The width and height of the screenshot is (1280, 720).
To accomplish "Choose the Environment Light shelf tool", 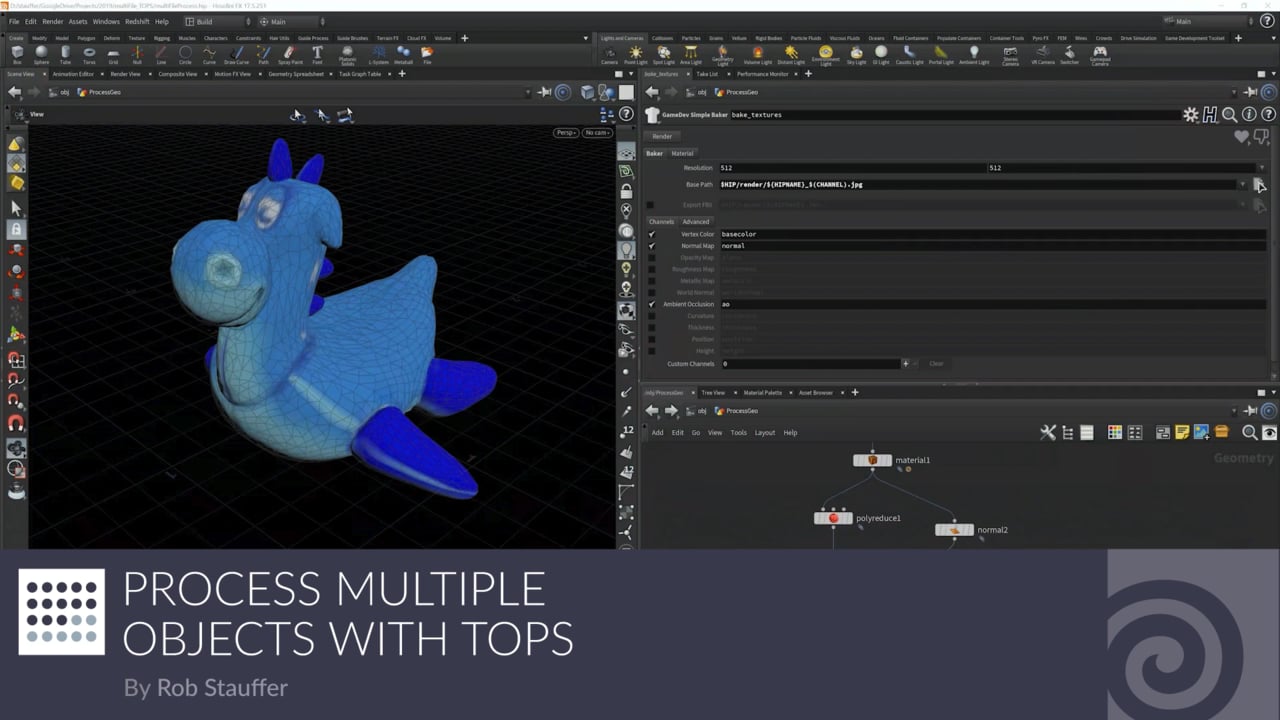I will coord(825,54).
